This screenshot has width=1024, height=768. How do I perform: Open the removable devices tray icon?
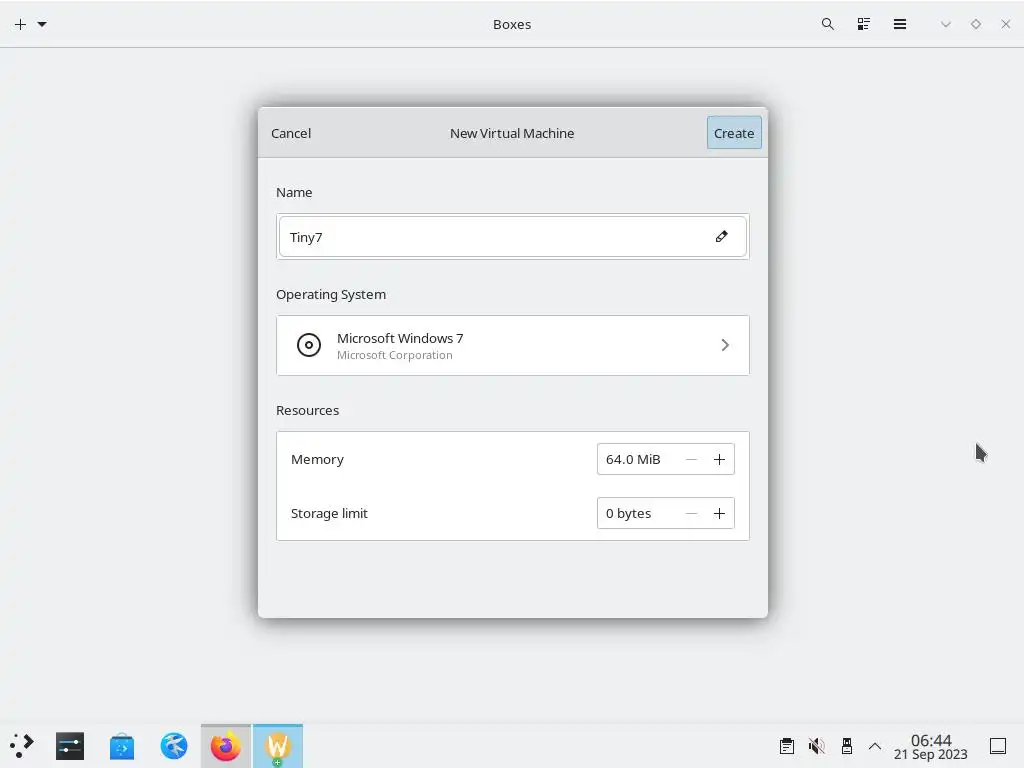[x=846, y=746]
